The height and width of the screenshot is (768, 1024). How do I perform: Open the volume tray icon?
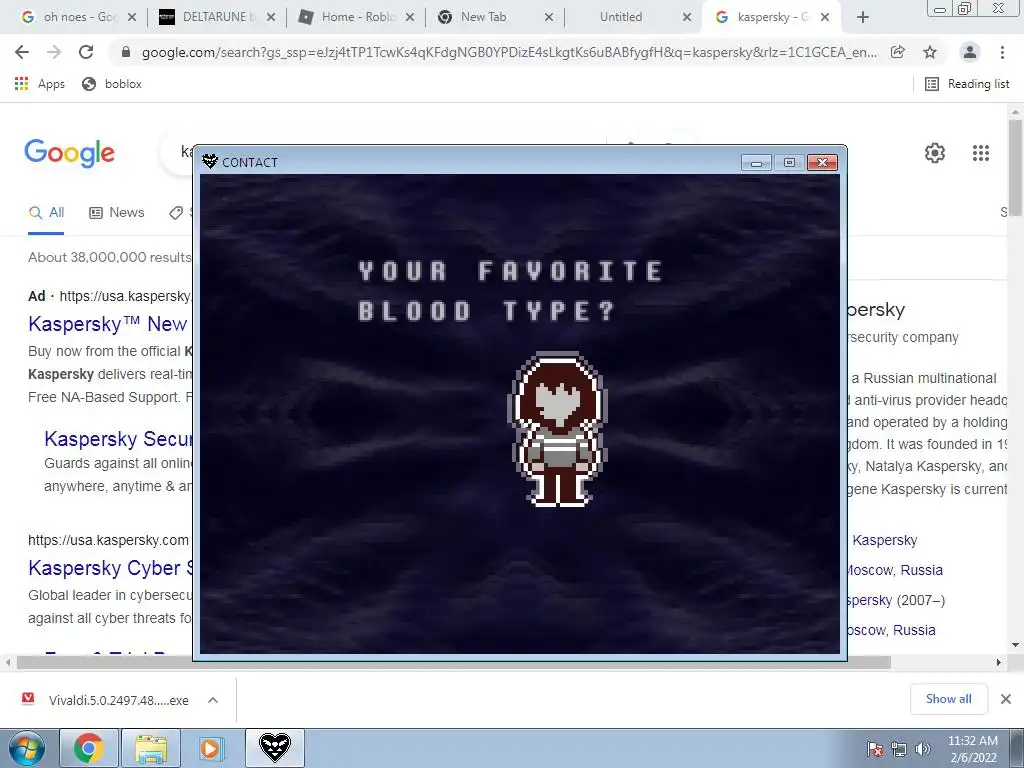point(923,749)
